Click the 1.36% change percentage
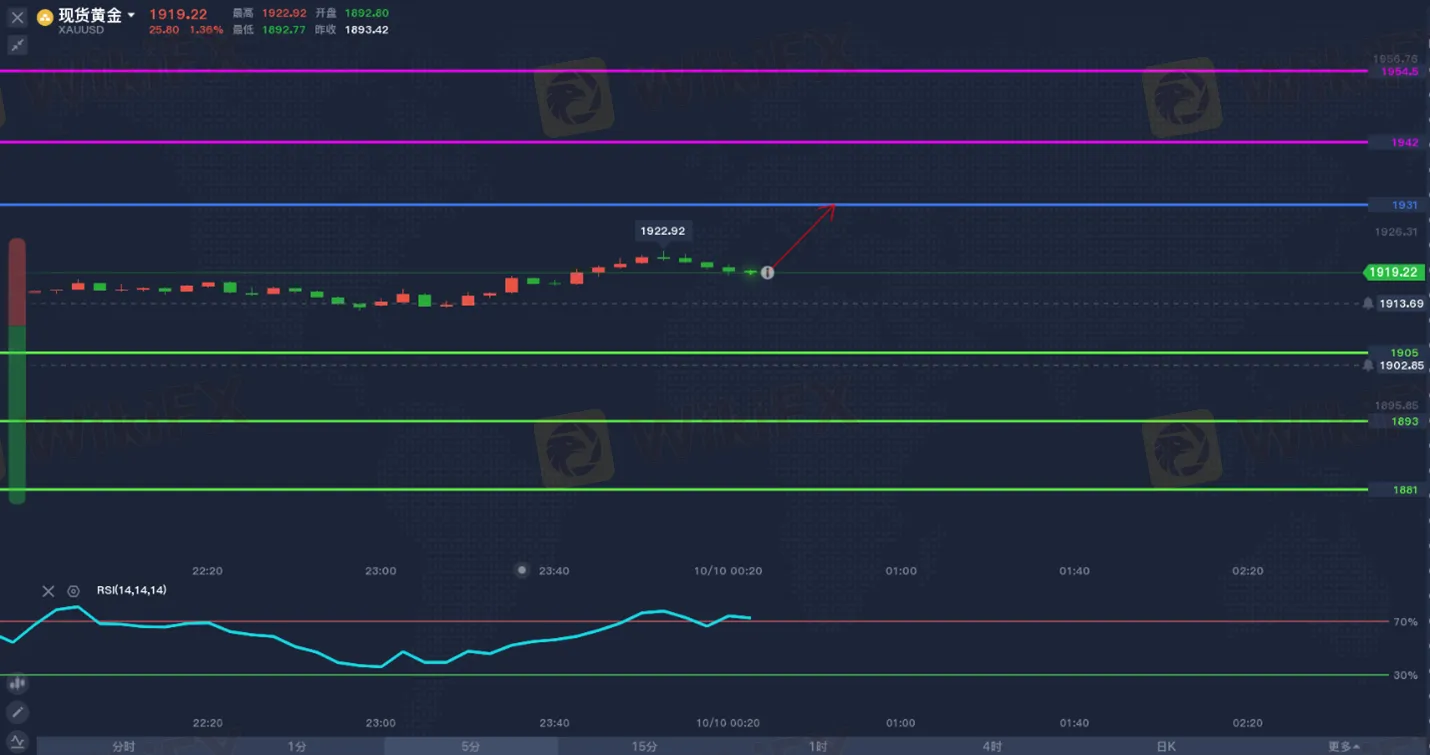This screenshot has height=755, width=1430. point(207,30)
